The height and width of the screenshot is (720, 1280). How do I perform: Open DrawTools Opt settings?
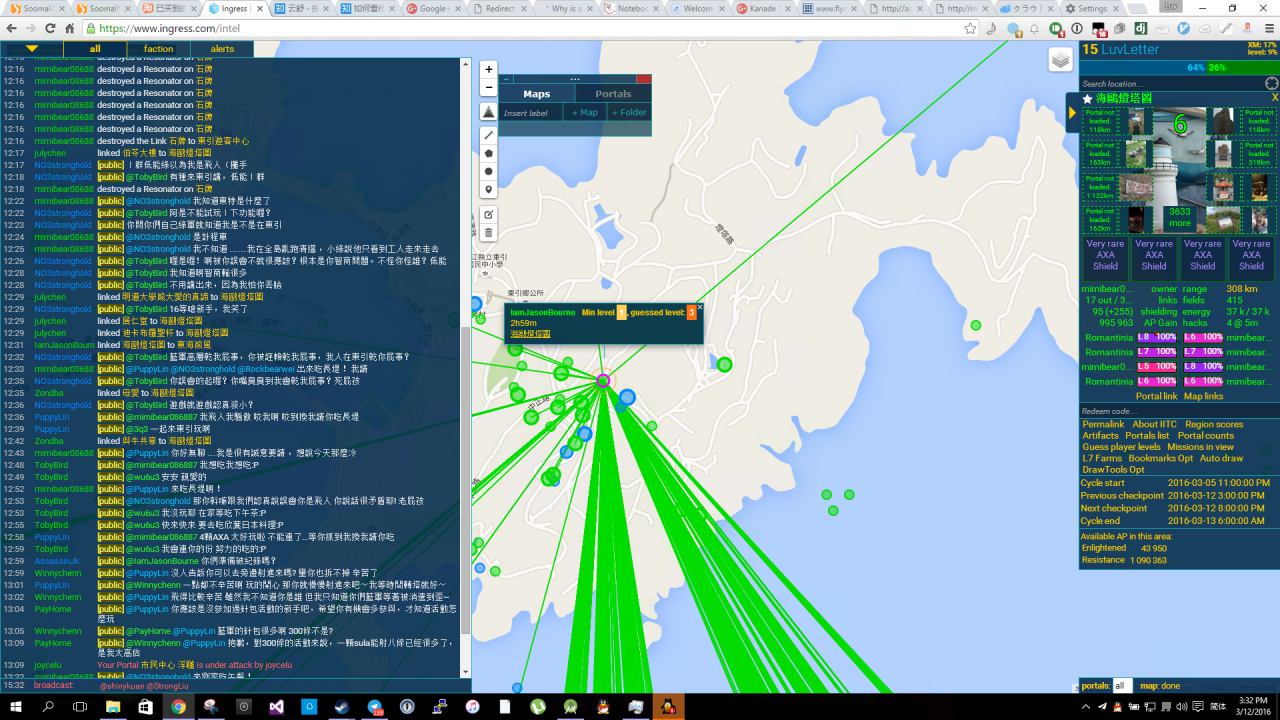(x=1113, y=470)
